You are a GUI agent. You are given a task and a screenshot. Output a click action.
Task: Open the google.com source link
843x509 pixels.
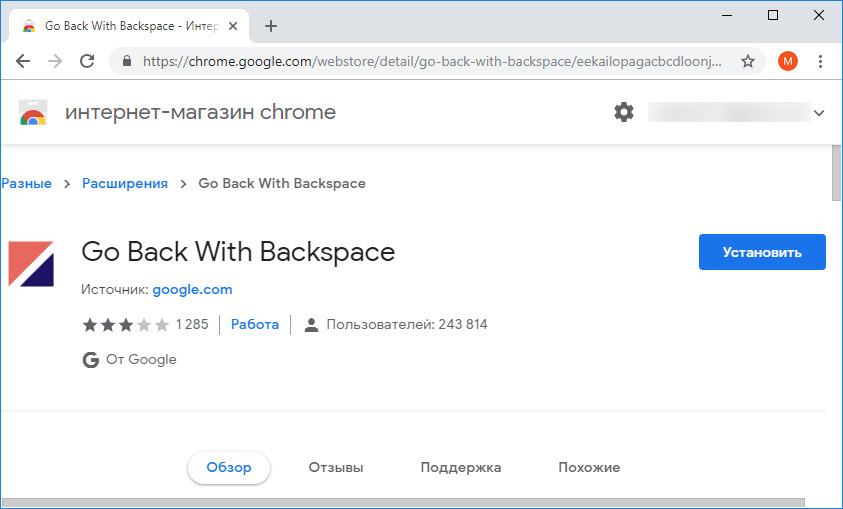coord(192,290)
